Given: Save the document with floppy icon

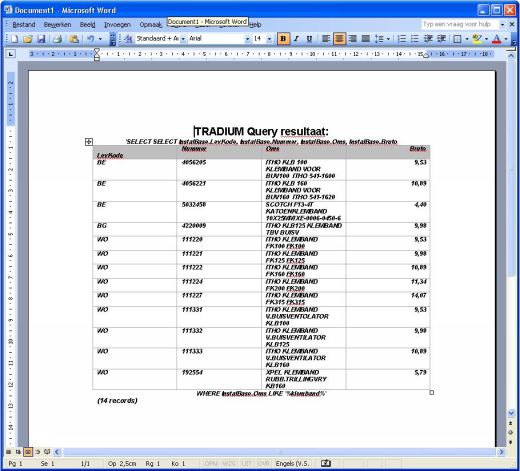Looking at the screenshot, I should (x=41, y=39).
